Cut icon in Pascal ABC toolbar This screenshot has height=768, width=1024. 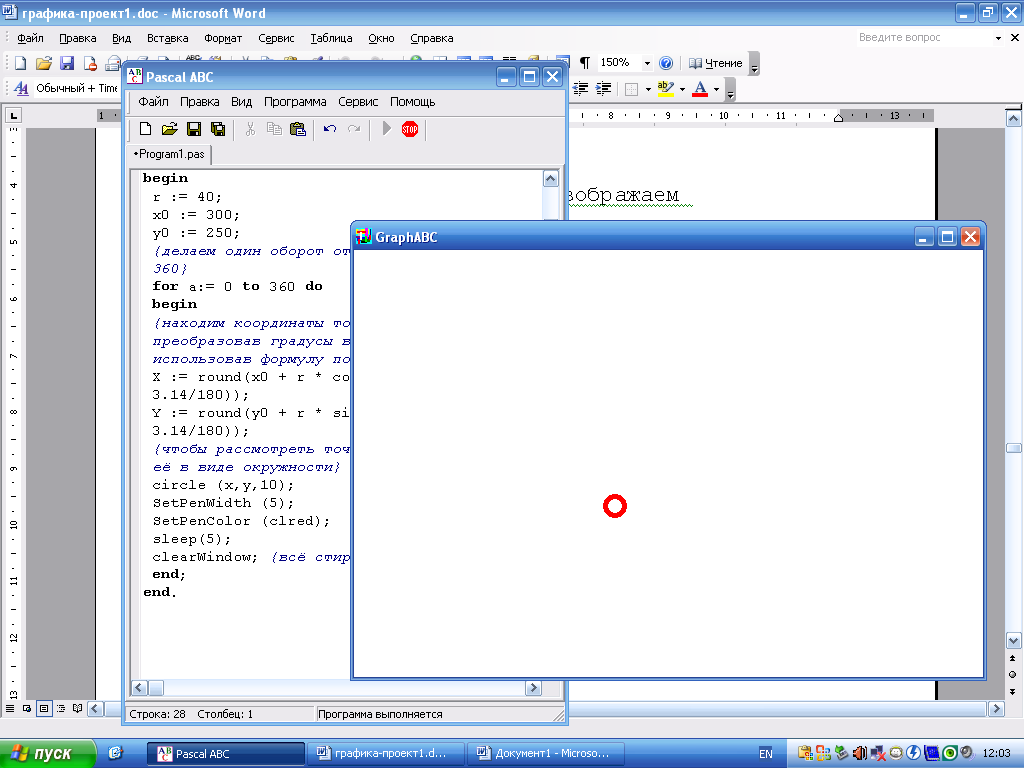(x=250, y=129)
